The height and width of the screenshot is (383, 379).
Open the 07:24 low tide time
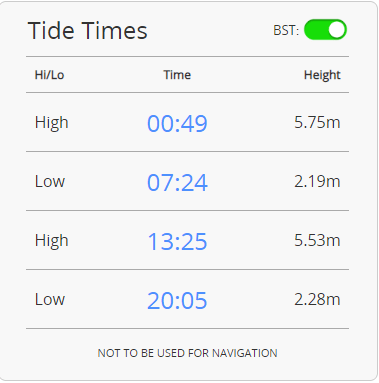pyautogui.click(x=177, y=183)
